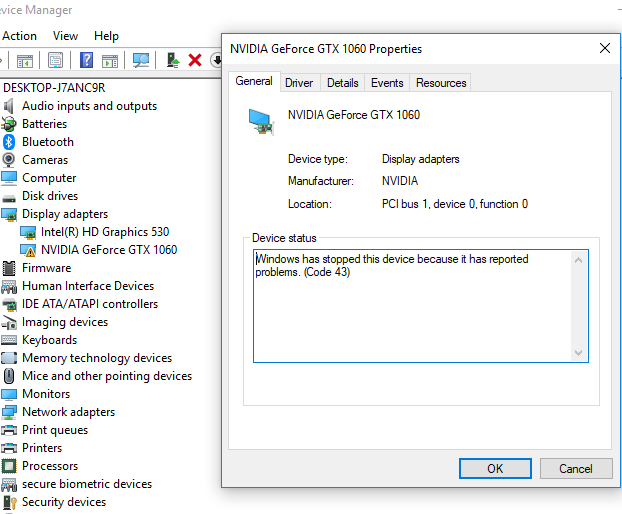The height and width of the screenshot is (514, 622).
Task: Select the Mice and other pointing devices icon
Action: (x=9, y=376)
